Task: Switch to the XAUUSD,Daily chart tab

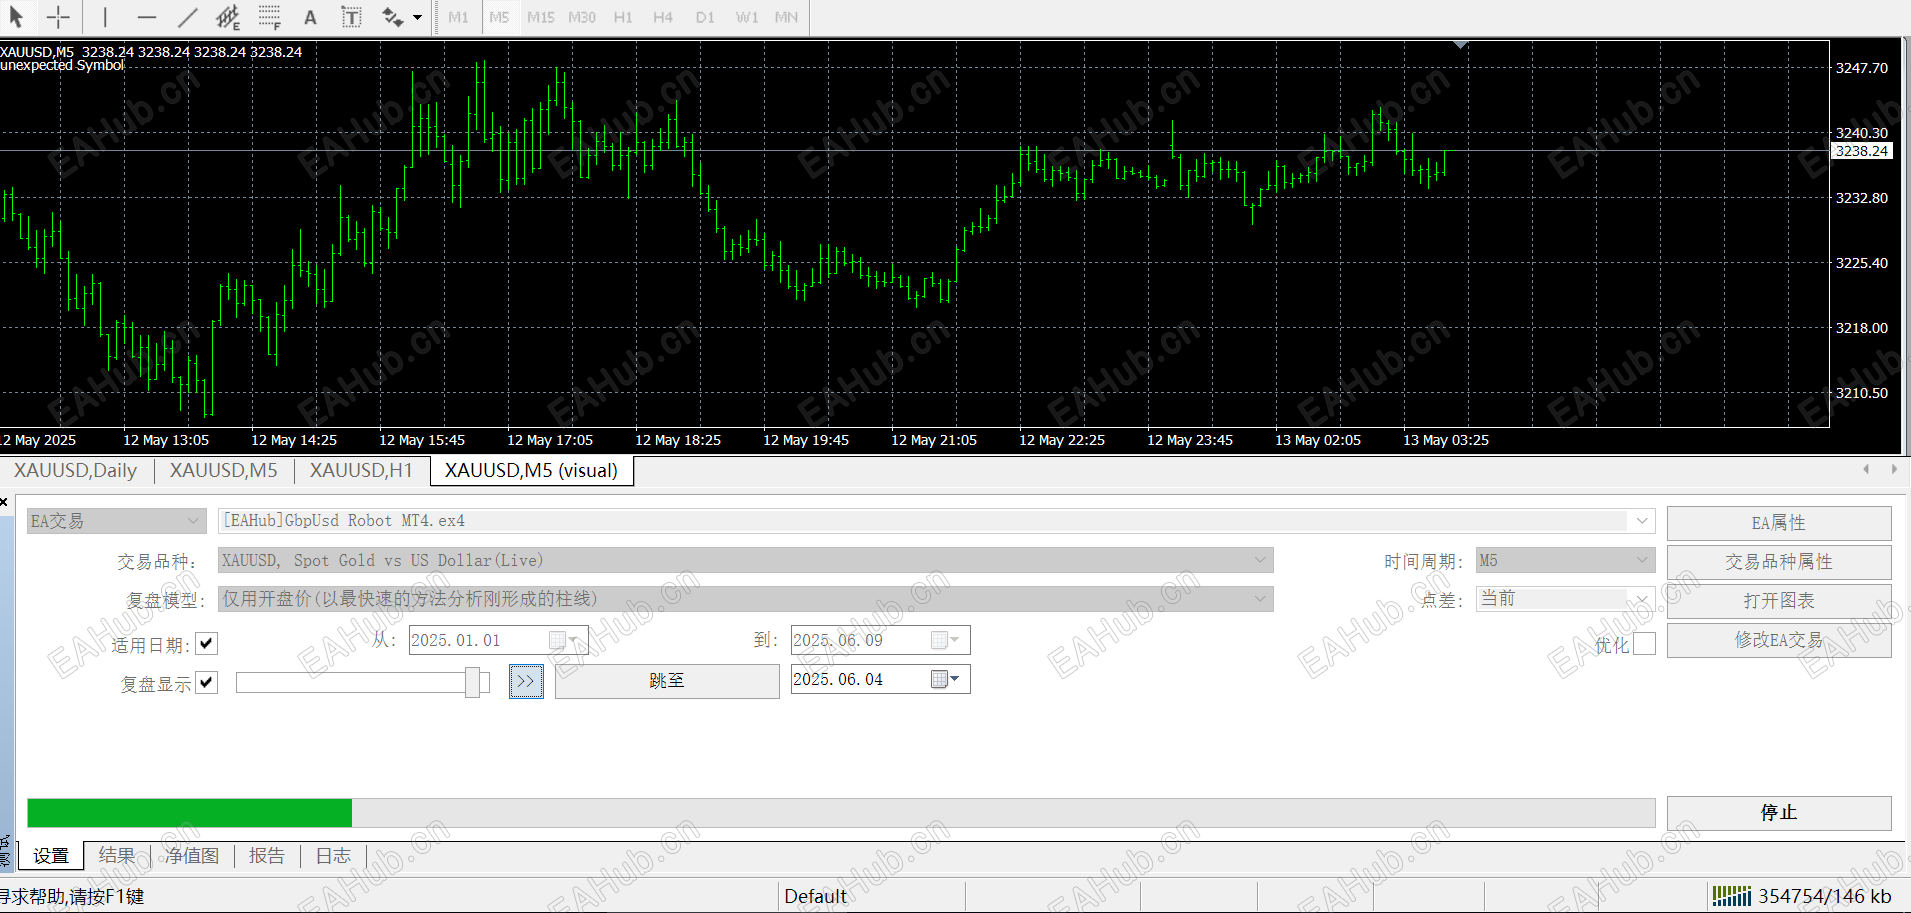Action: [x=76, y=470]
